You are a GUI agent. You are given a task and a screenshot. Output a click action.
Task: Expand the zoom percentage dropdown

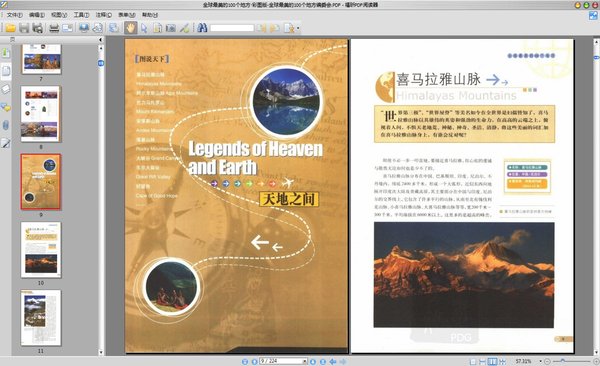(x=540, y=361)
